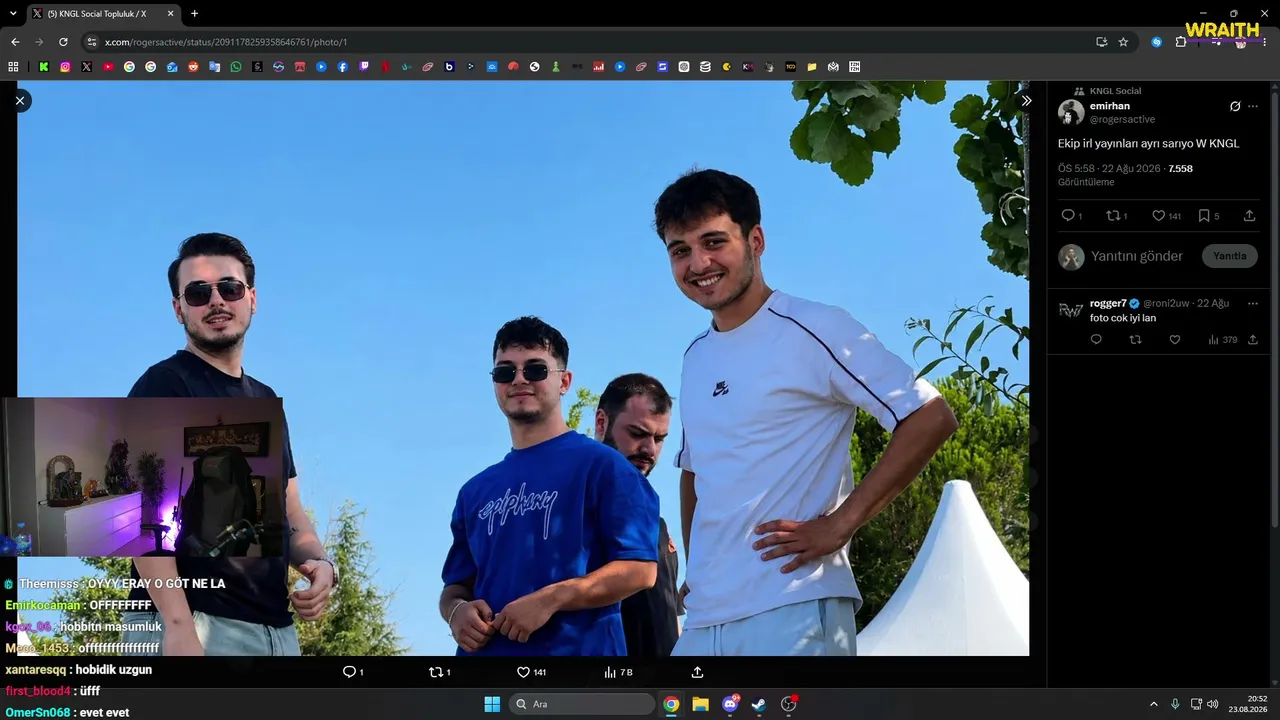This screenshot has height=720, width=1280.
Task: Open the Facebook bookmark
Action: point(342,67)
